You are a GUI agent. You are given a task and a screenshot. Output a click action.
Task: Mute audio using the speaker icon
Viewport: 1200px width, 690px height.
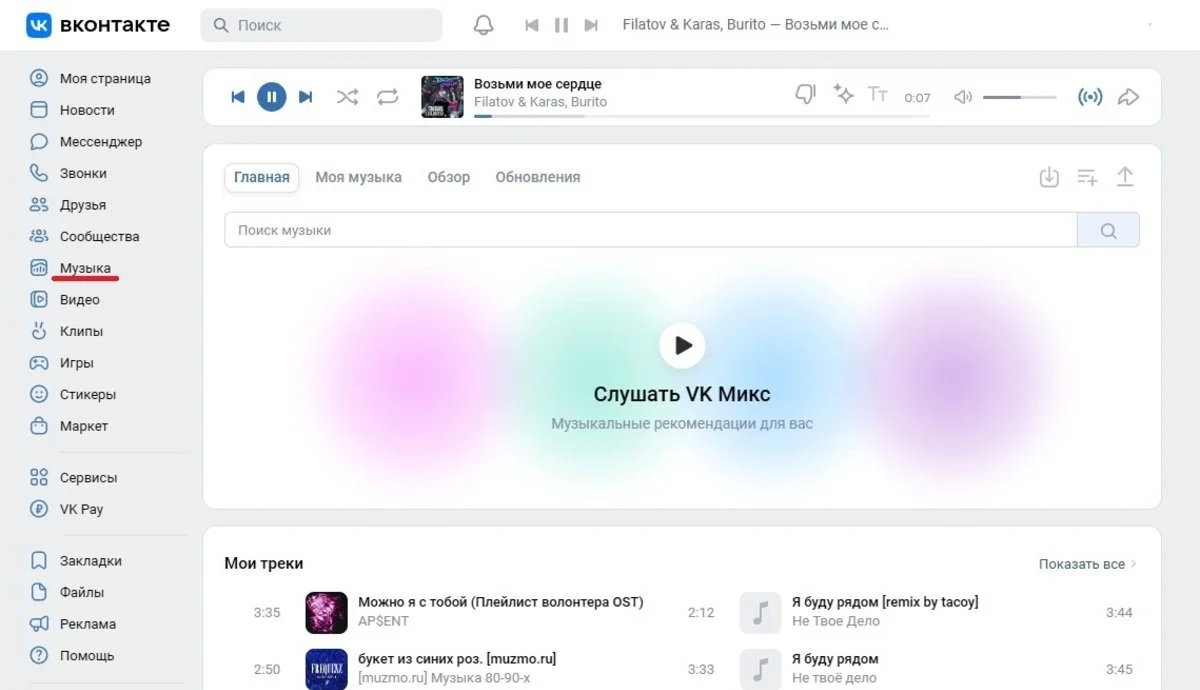pos(962,97)
